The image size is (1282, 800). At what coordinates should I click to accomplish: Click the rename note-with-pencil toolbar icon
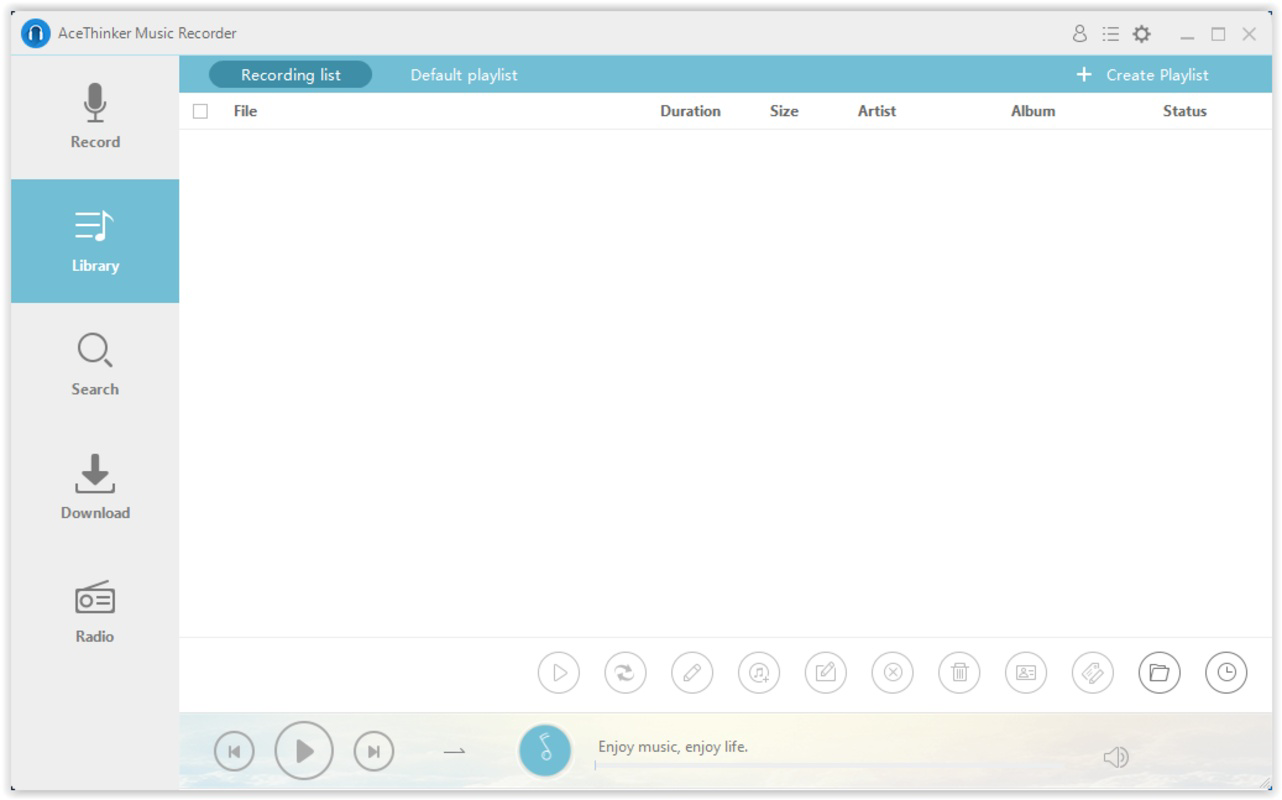[826, 673]
